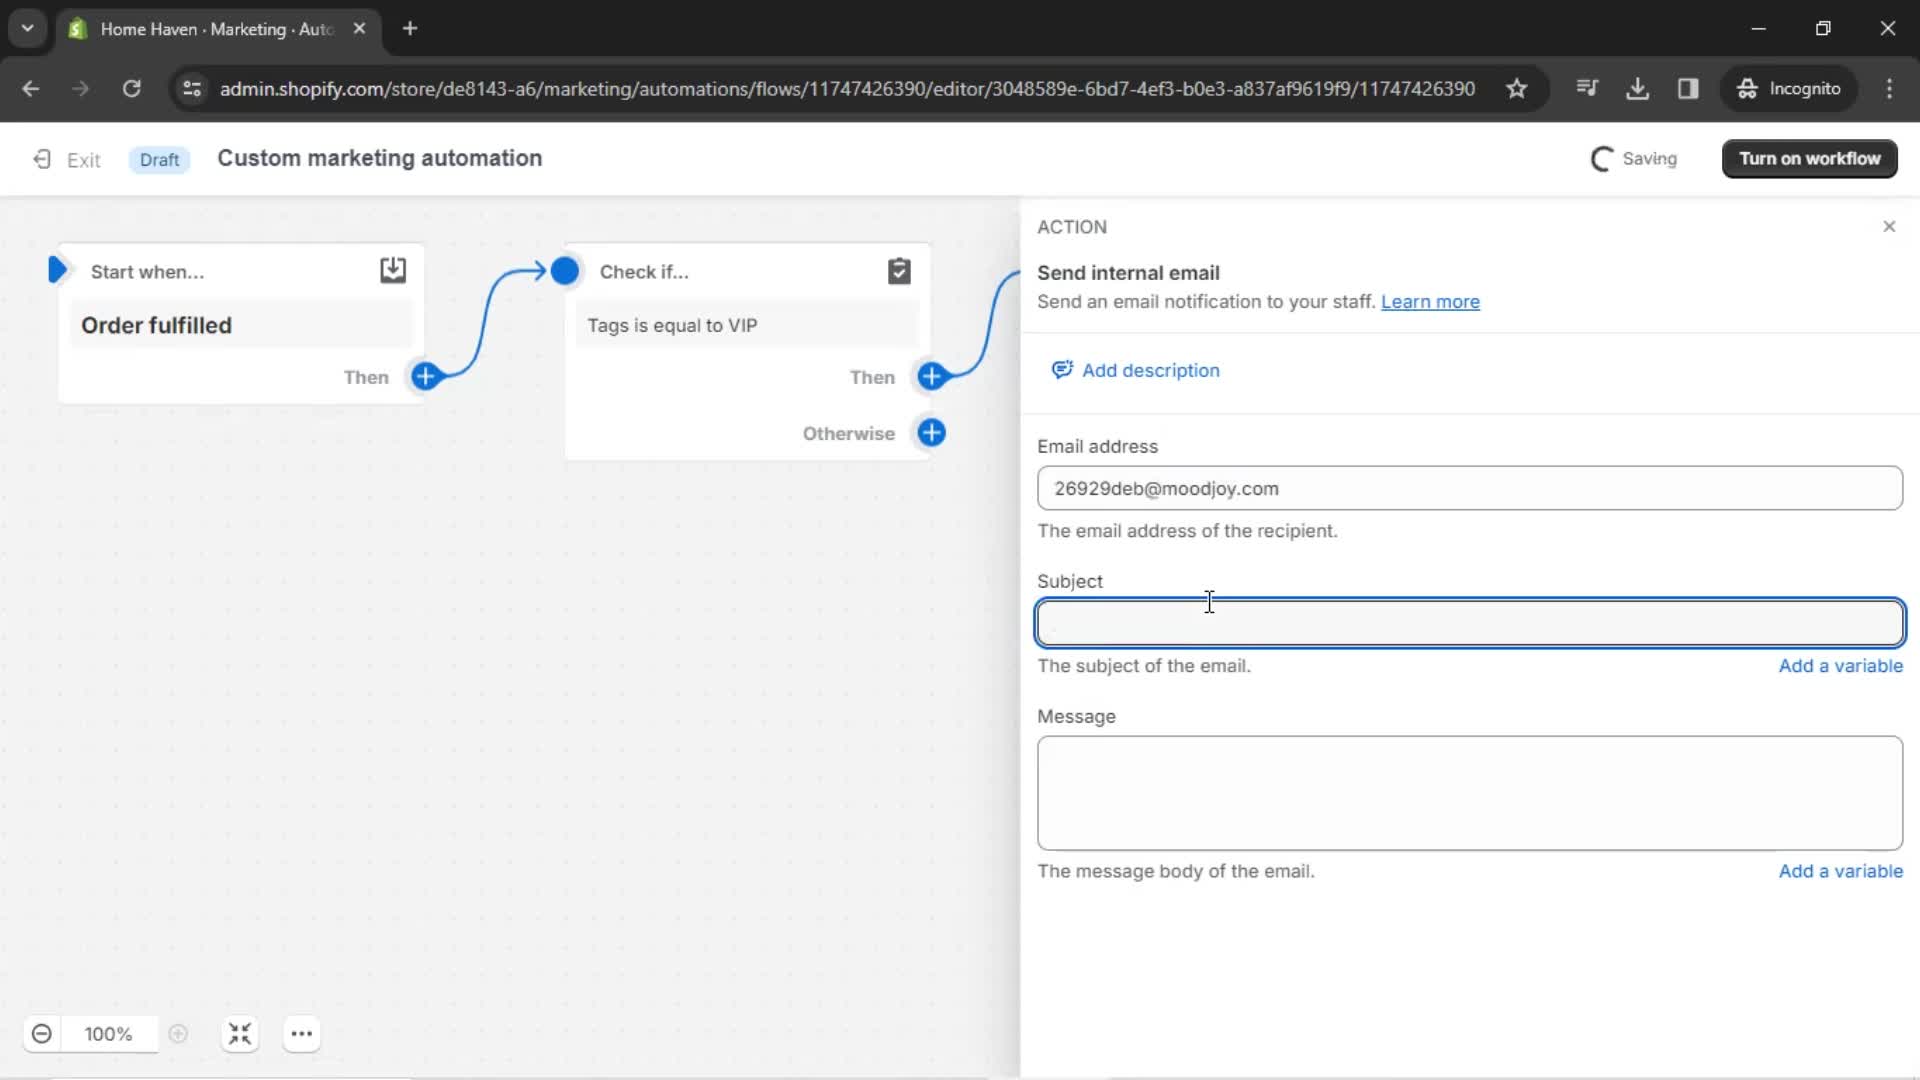Viewport: 1920px width, 1080px height.
Task: Click the fit to screen icon
Action: 239,1034
